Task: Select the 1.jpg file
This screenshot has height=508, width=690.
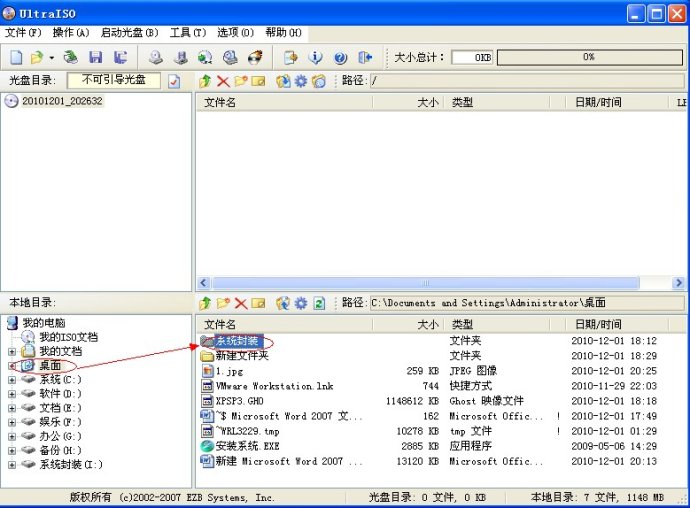Action: tap(229, 371)
